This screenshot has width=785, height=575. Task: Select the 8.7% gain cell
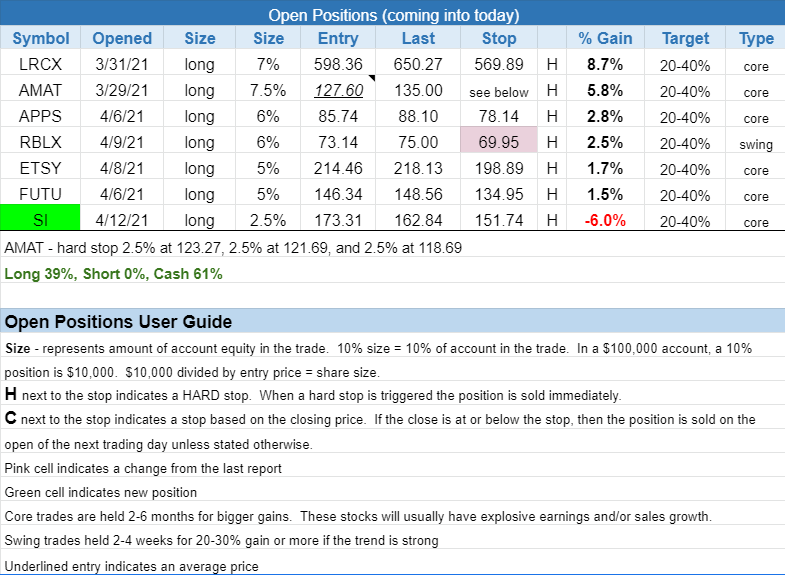605,64
